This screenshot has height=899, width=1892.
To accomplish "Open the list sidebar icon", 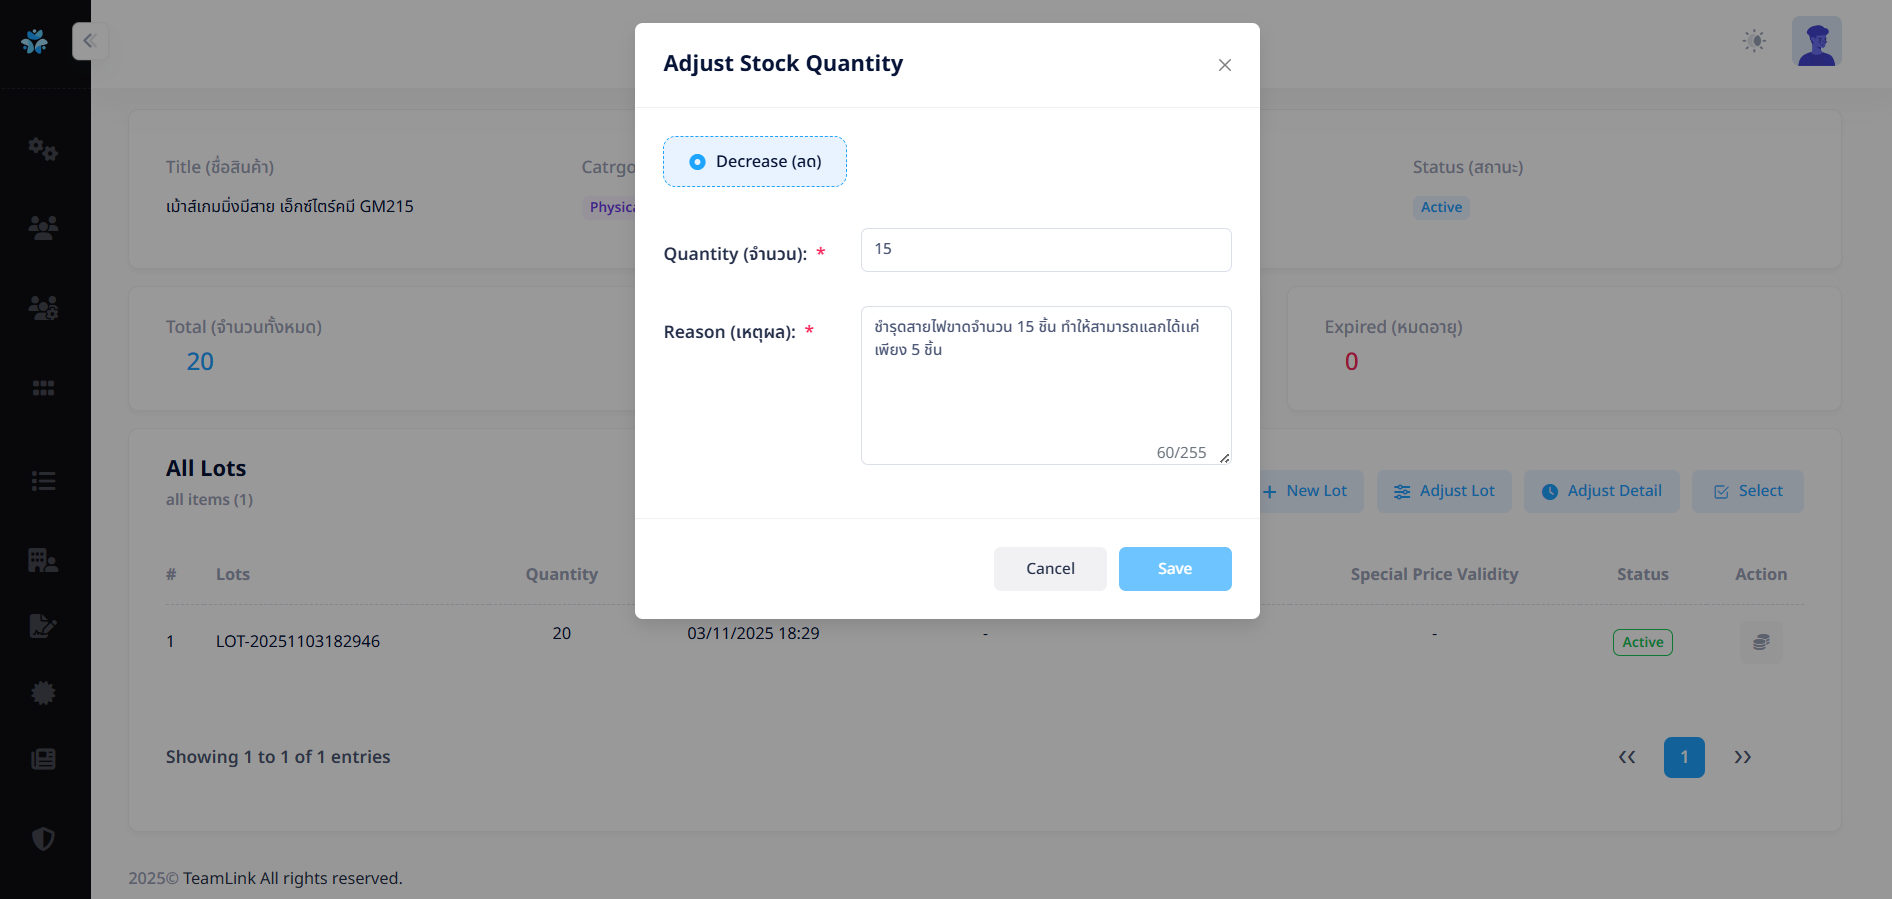I will click(x=43, y=481).
